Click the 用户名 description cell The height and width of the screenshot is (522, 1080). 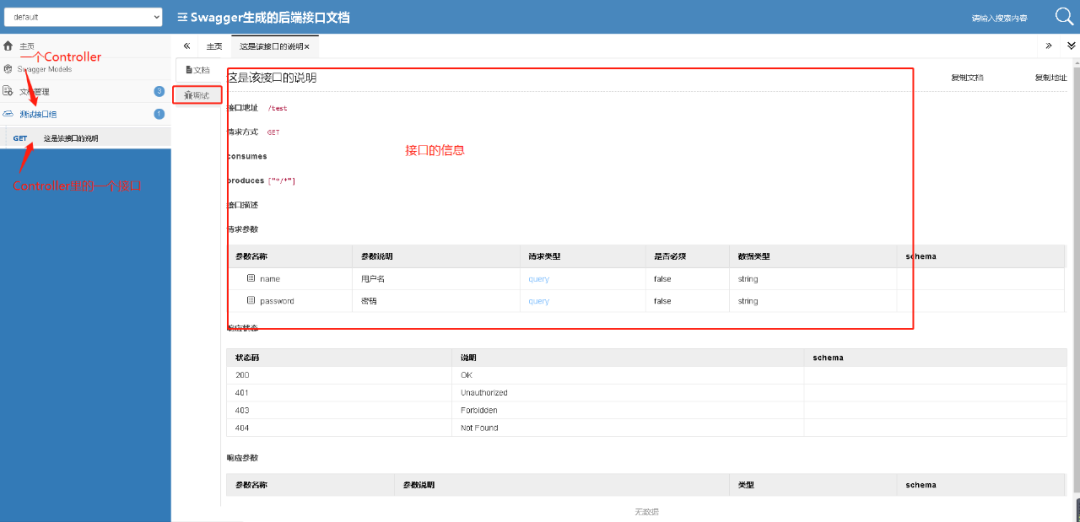tap(436, 279)
